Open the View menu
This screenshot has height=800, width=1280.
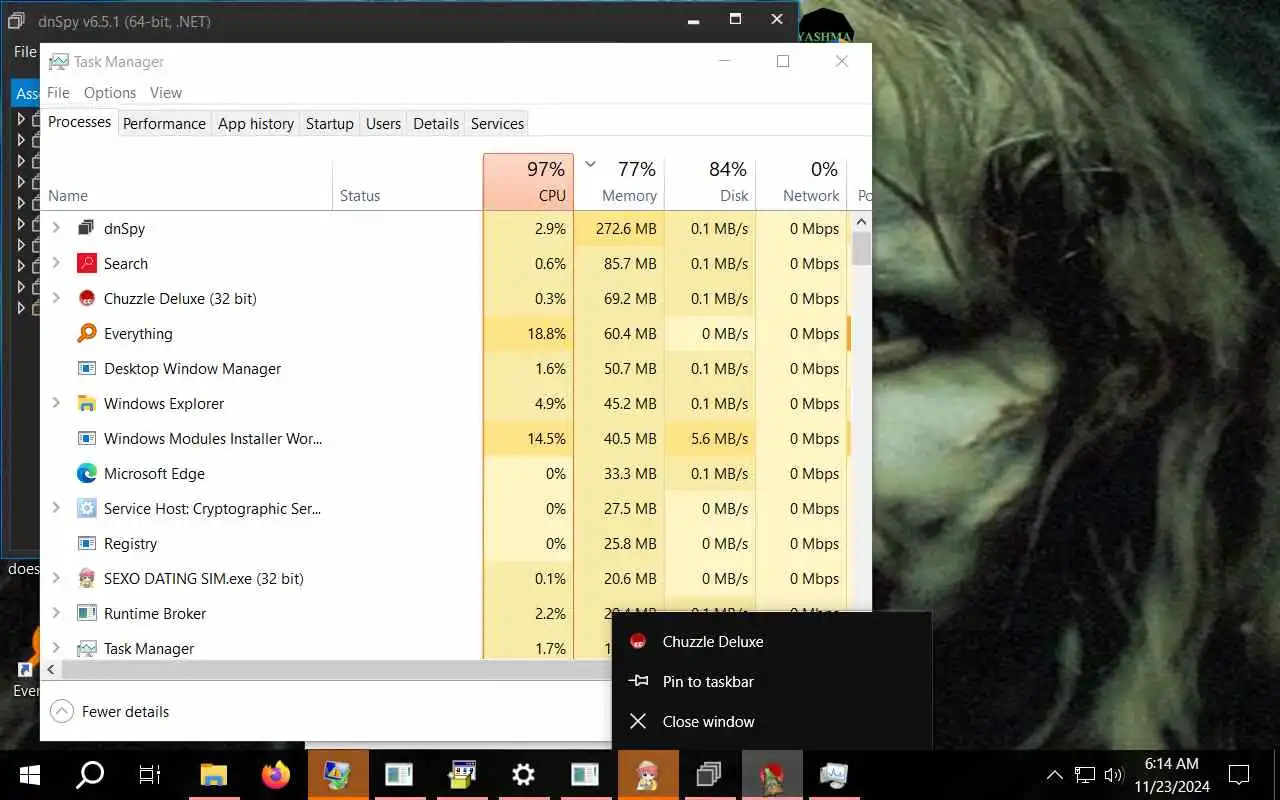pos(166,92)
